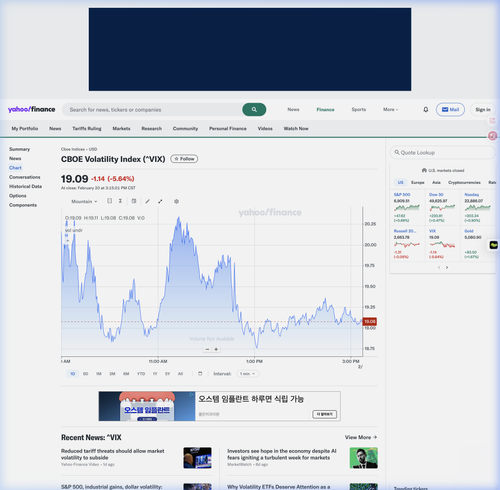Open chart settings gear icon
This screenshot has height=490, width=500.
176,201
